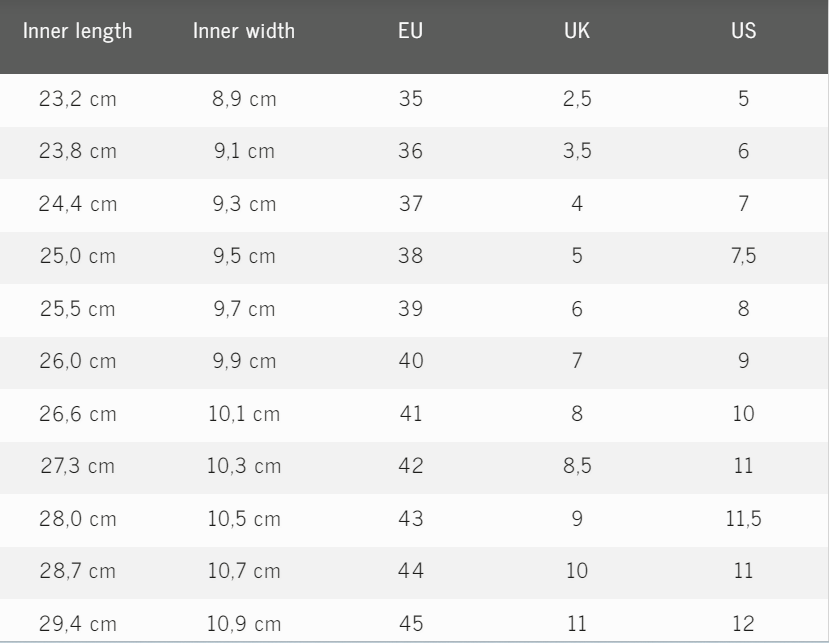
Task: Select the EU column header
Action: pyautogui.click(x=410, y=31)
